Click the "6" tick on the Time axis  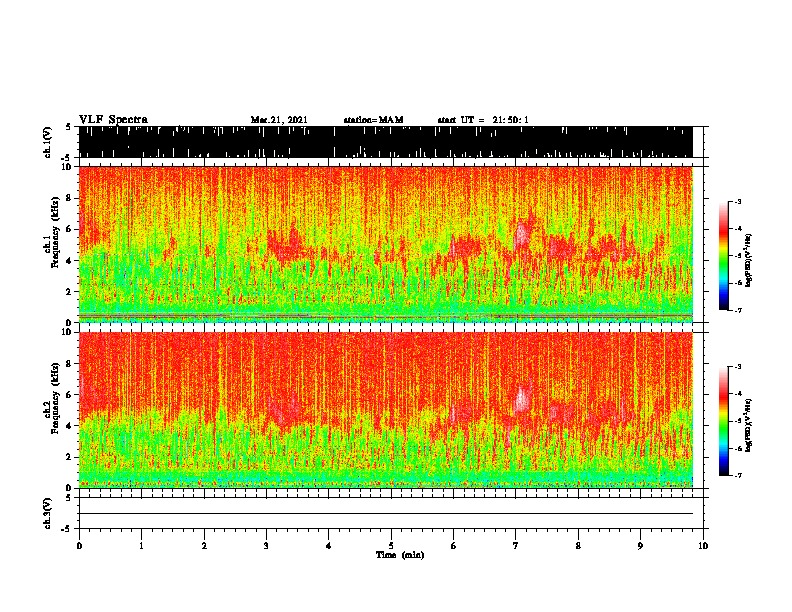click(x=454, y=546)
